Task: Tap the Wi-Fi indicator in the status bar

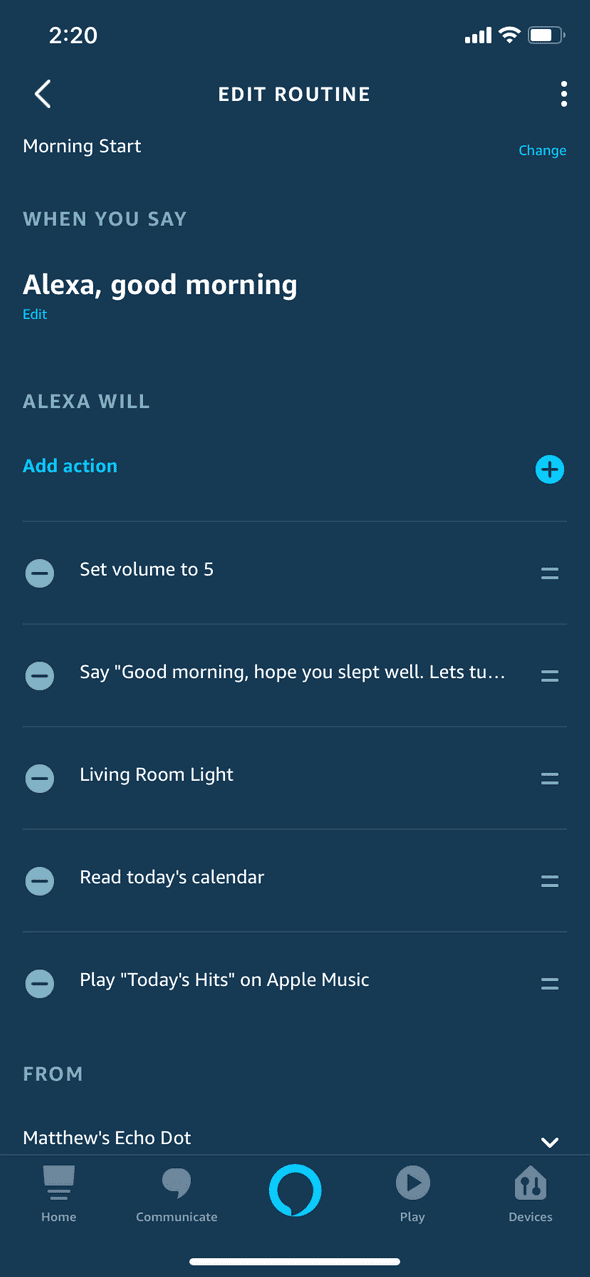Action: click(509, 34)
